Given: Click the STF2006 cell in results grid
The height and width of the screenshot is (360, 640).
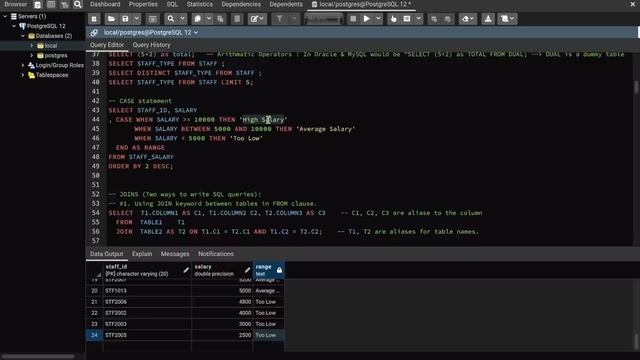Looking at the screenshot, I should click(x=147, y=302).
